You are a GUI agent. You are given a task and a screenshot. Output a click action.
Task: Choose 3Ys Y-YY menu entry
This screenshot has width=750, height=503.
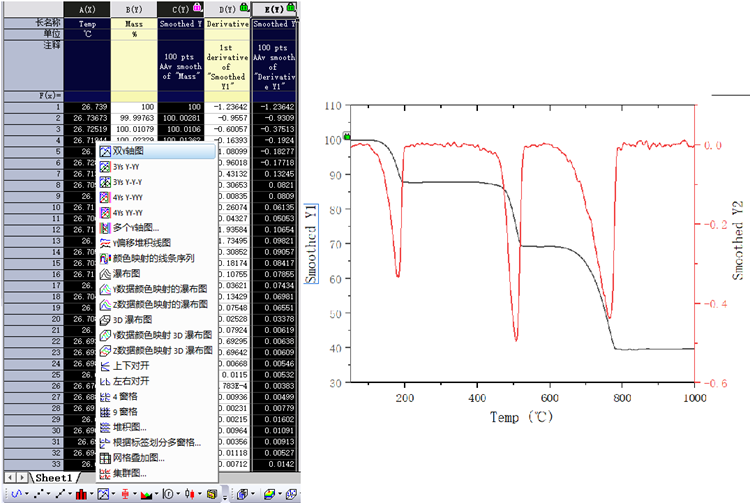coord(157,167)
